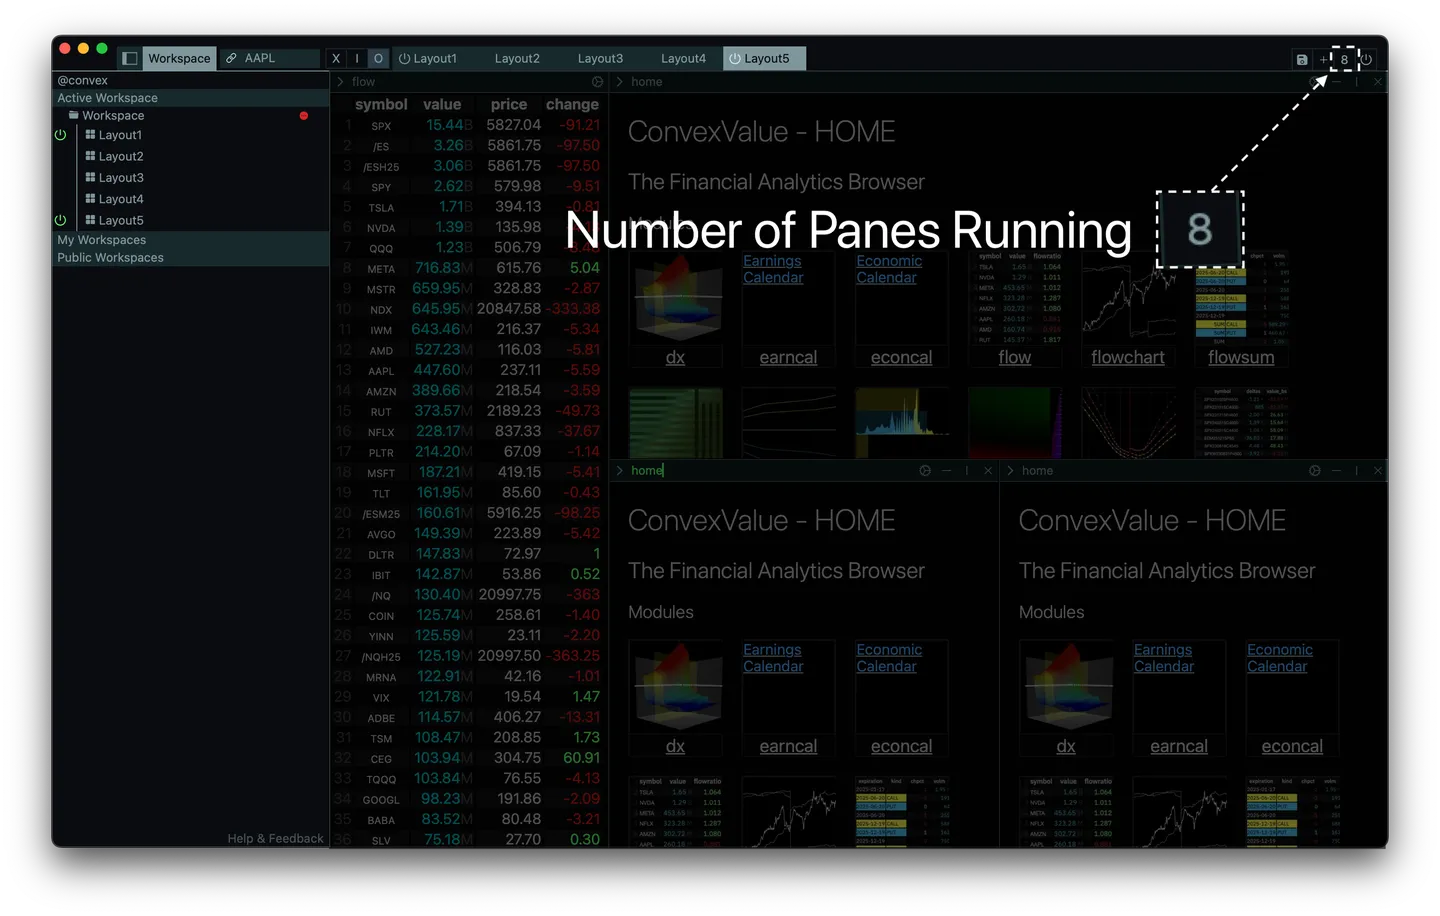
Task: Click the grid icon beside Layout2 in sidebar
Action: pos(90,156)
